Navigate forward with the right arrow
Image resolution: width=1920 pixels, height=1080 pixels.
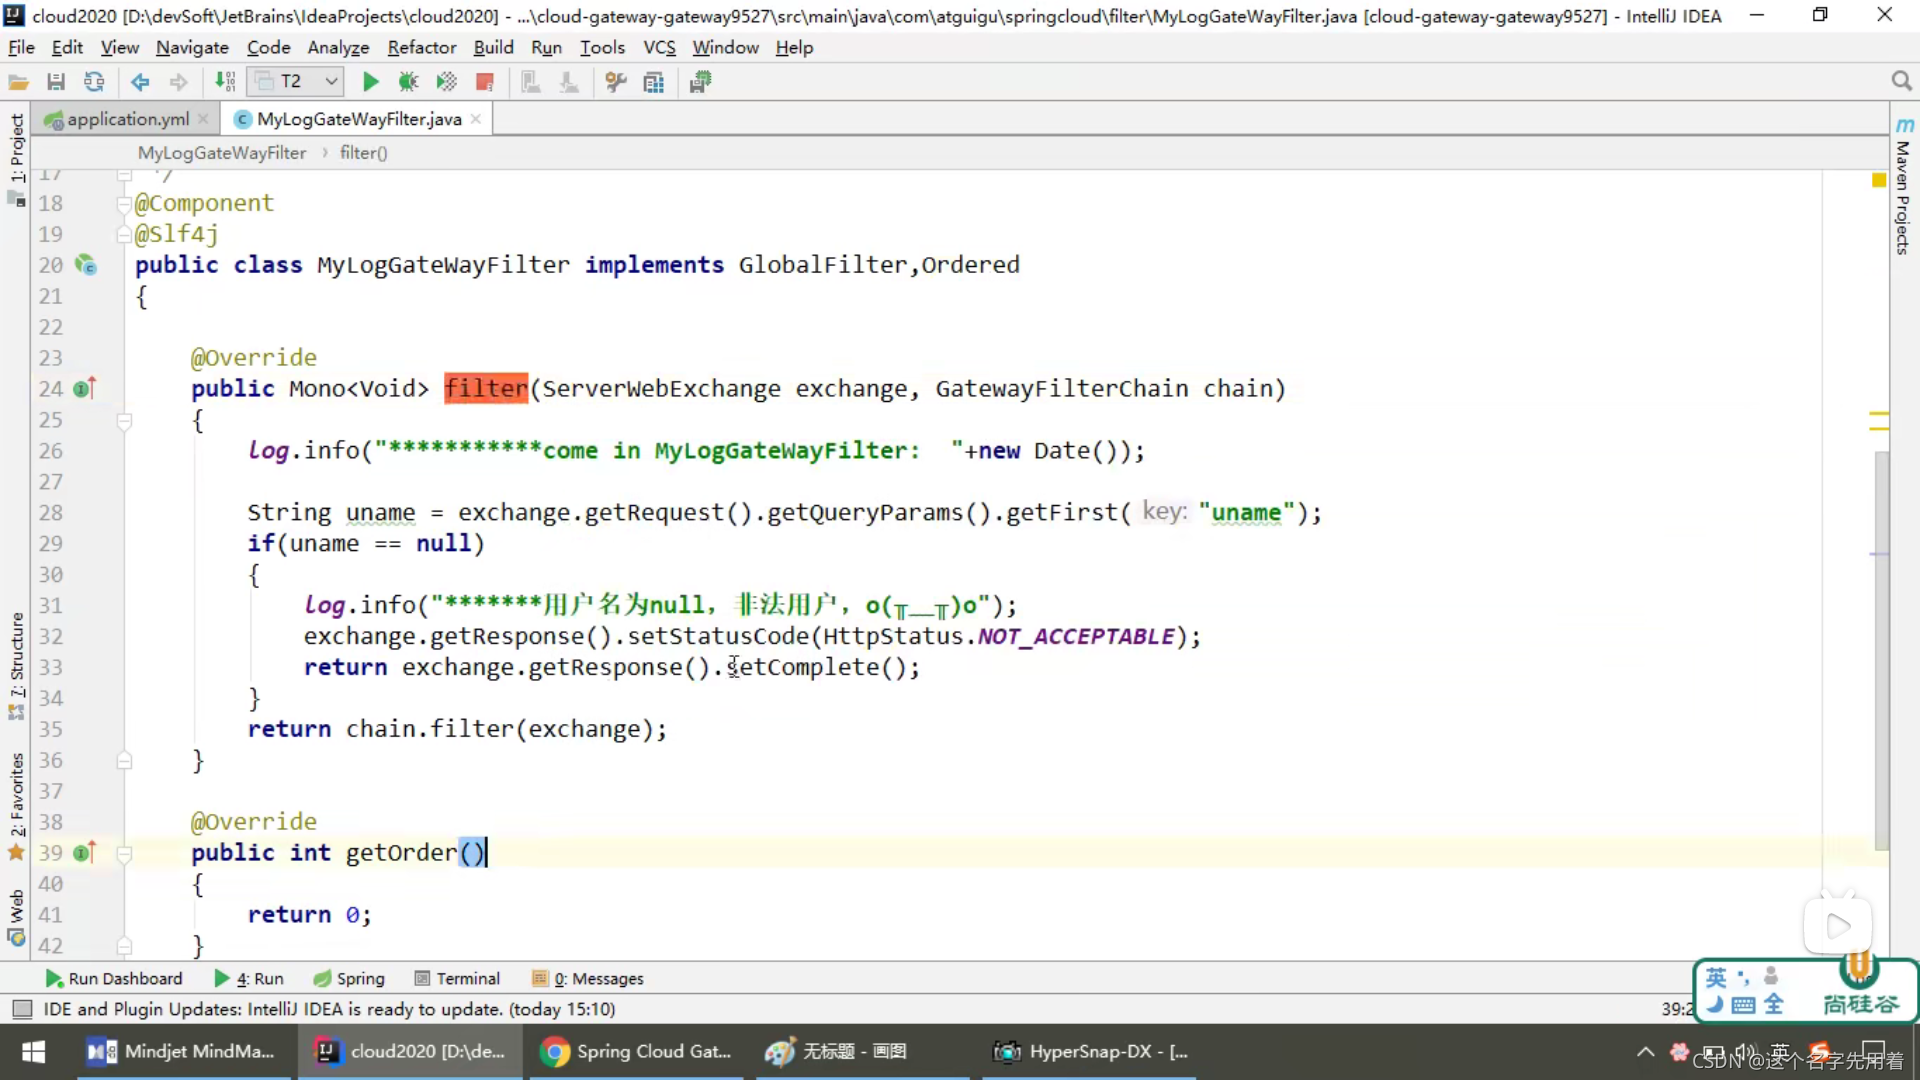click(178, 82)
